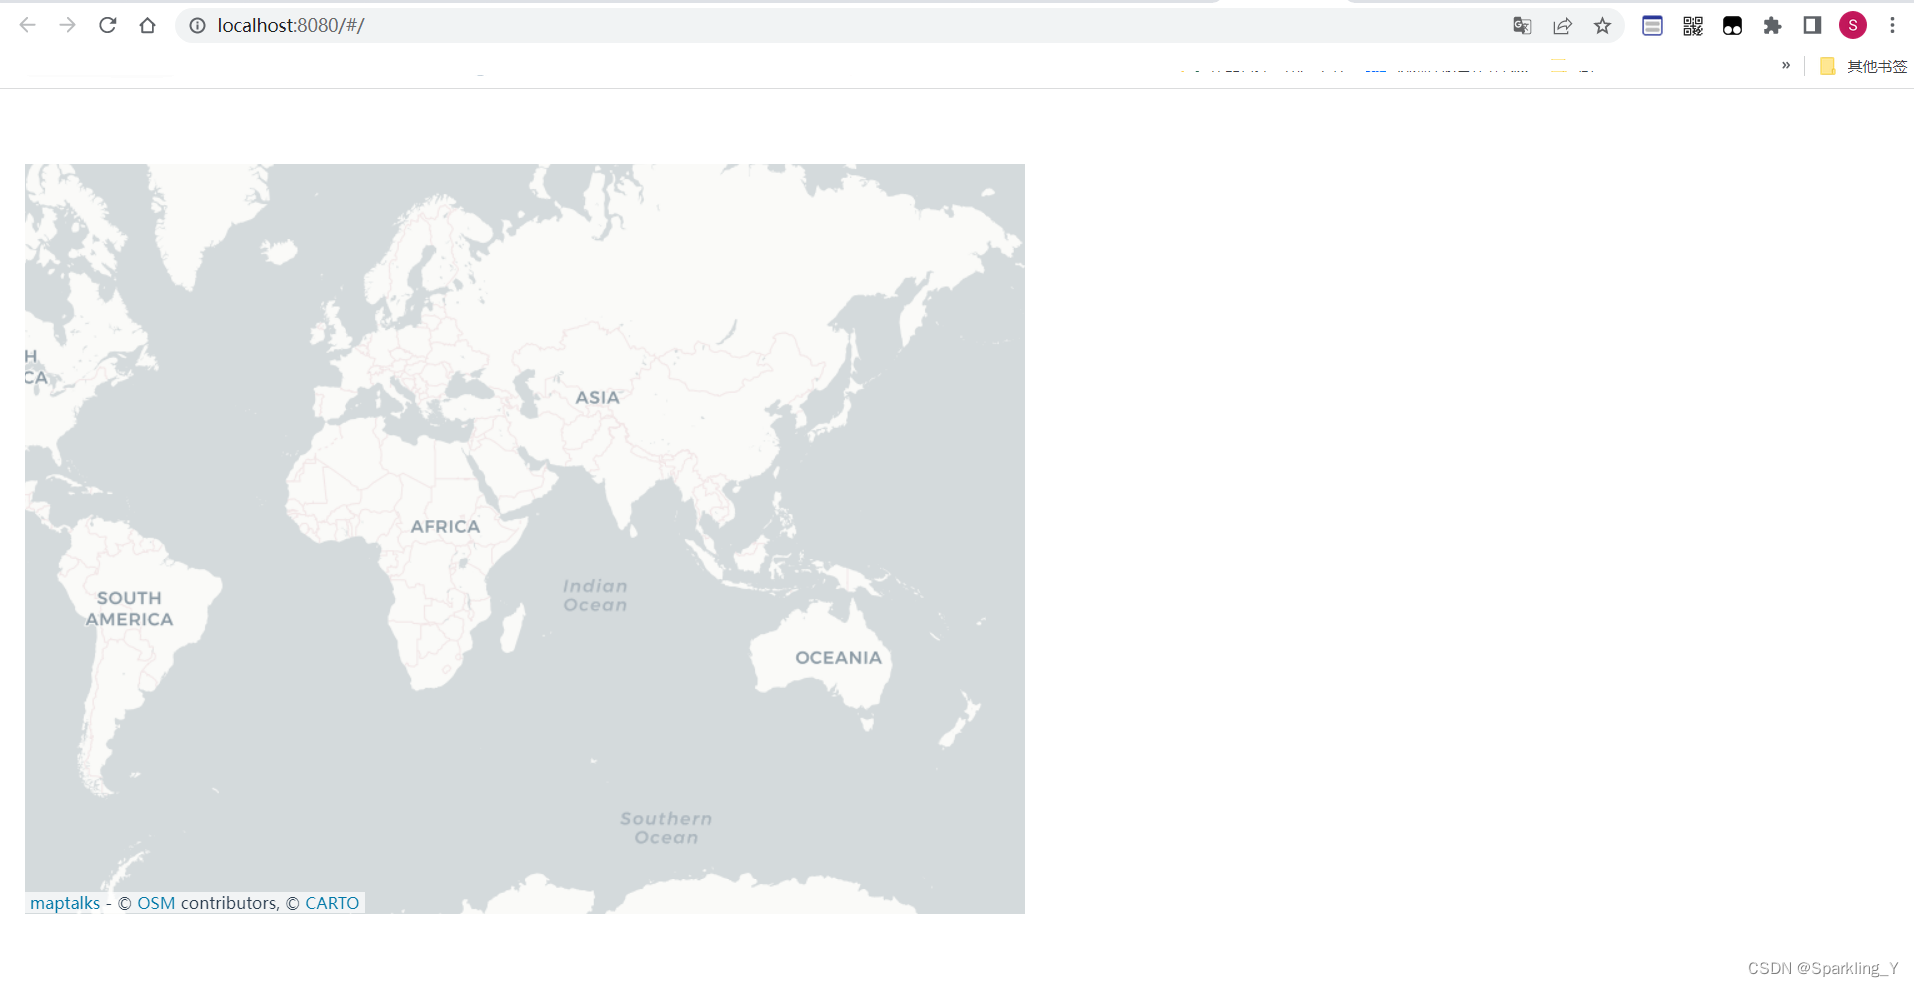Click the maptalks attribution link

tap(64, 902)
